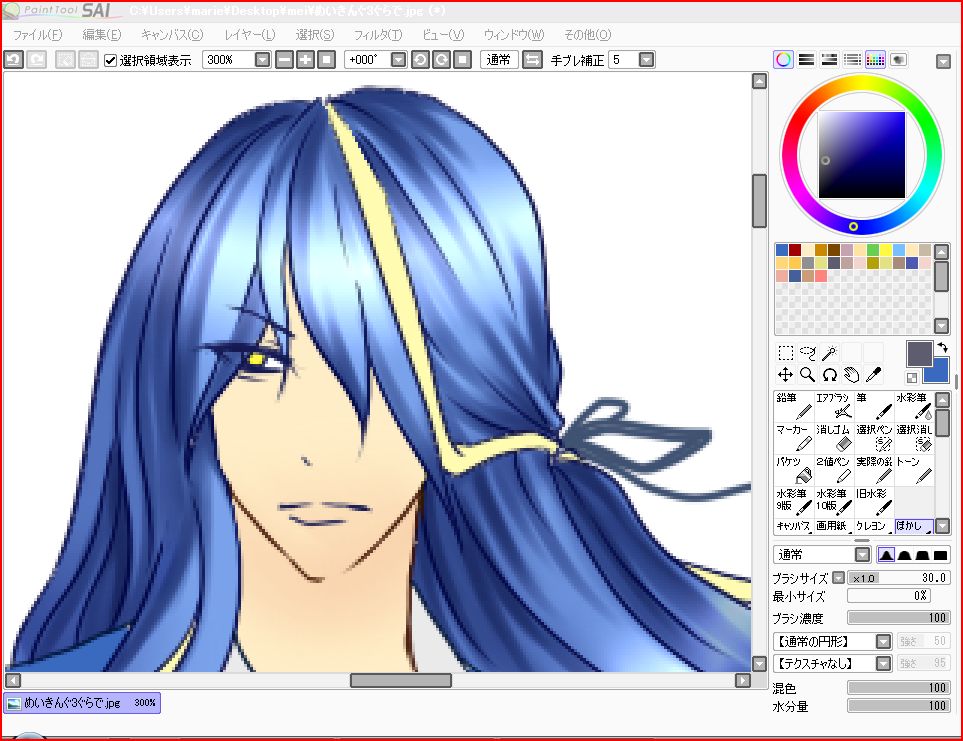Screen dimensions: 963x741
Task: Open the 手ブレ補正 stabilizer value dropdown
Action: coord(646,60)
